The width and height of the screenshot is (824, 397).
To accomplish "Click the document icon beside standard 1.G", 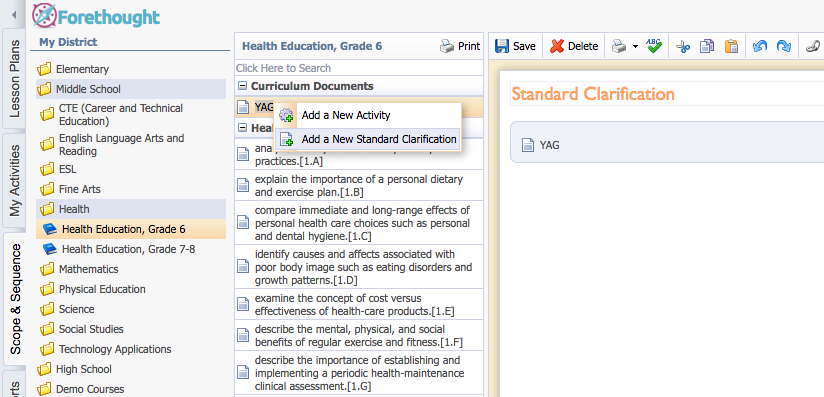I will (x=242, y=373).
